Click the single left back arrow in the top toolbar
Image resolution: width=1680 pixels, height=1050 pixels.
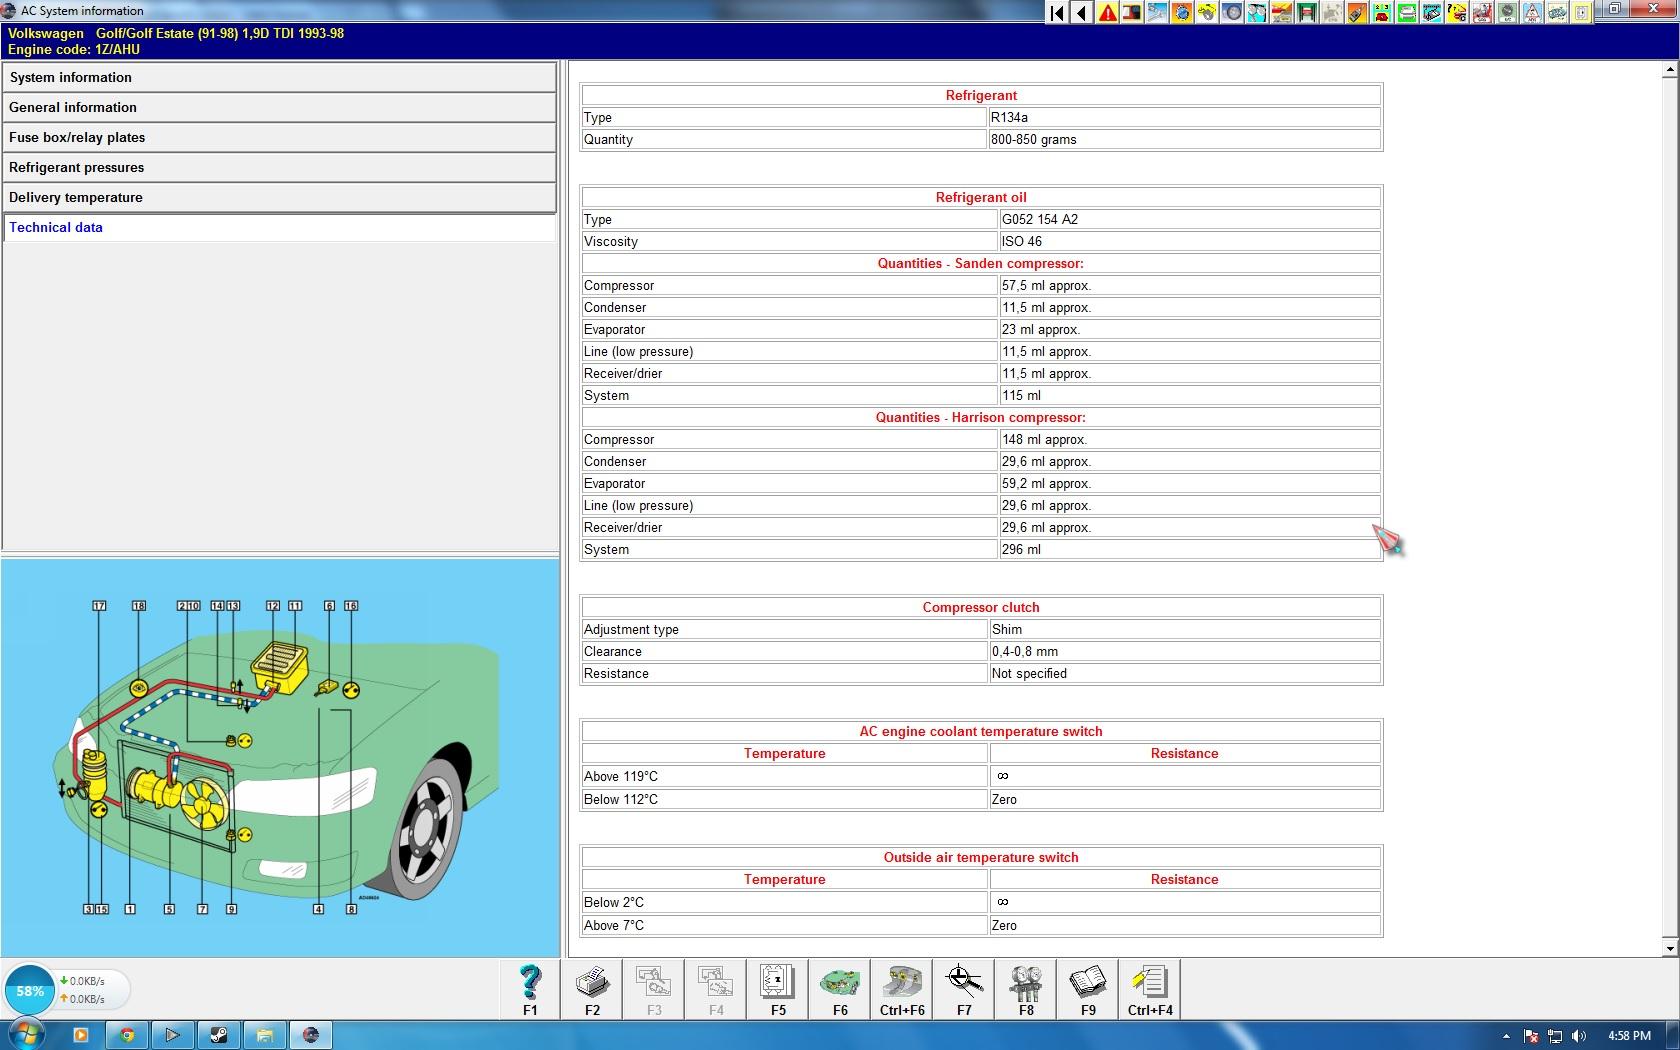1081,12
